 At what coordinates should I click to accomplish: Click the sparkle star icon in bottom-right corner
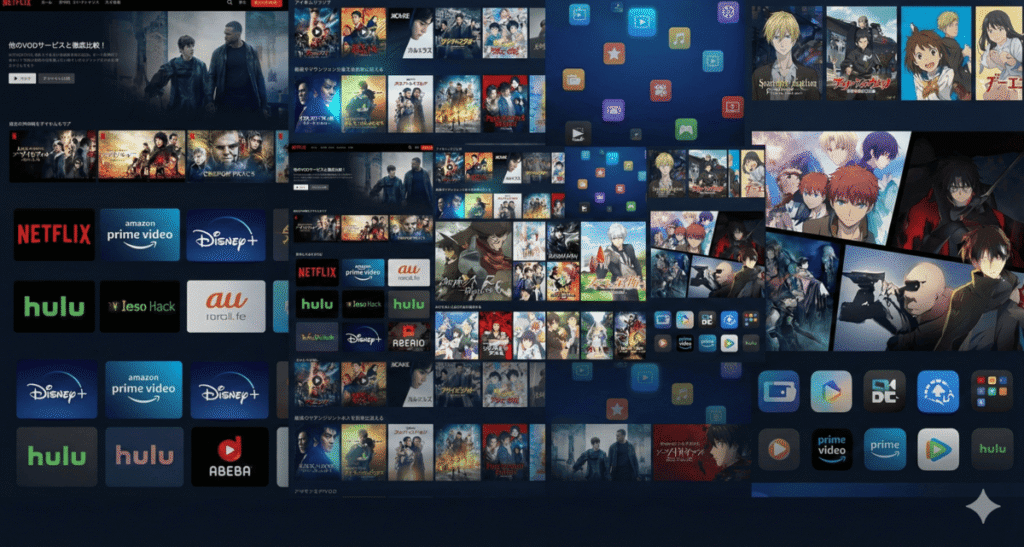coord(982,507)
